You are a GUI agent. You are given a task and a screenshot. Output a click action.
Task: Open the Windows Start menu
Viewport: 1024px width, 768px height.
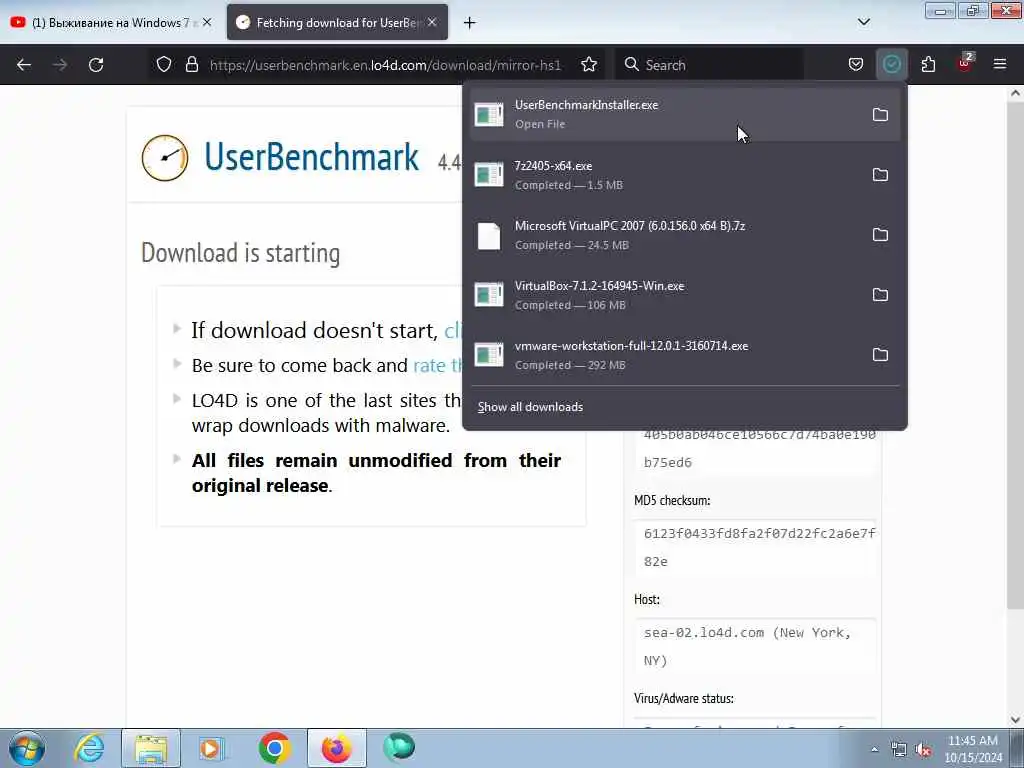pos(27,748)
